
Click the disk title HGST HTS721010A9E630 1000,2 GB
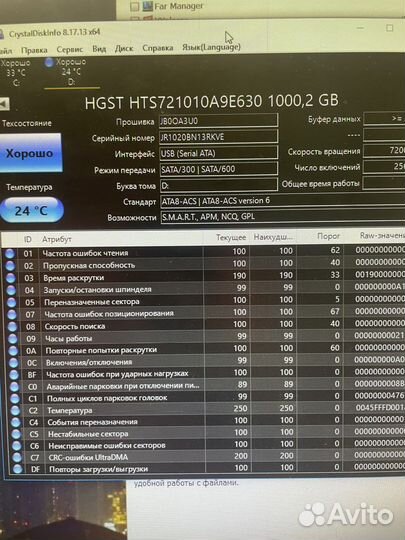tap(211, 101)
